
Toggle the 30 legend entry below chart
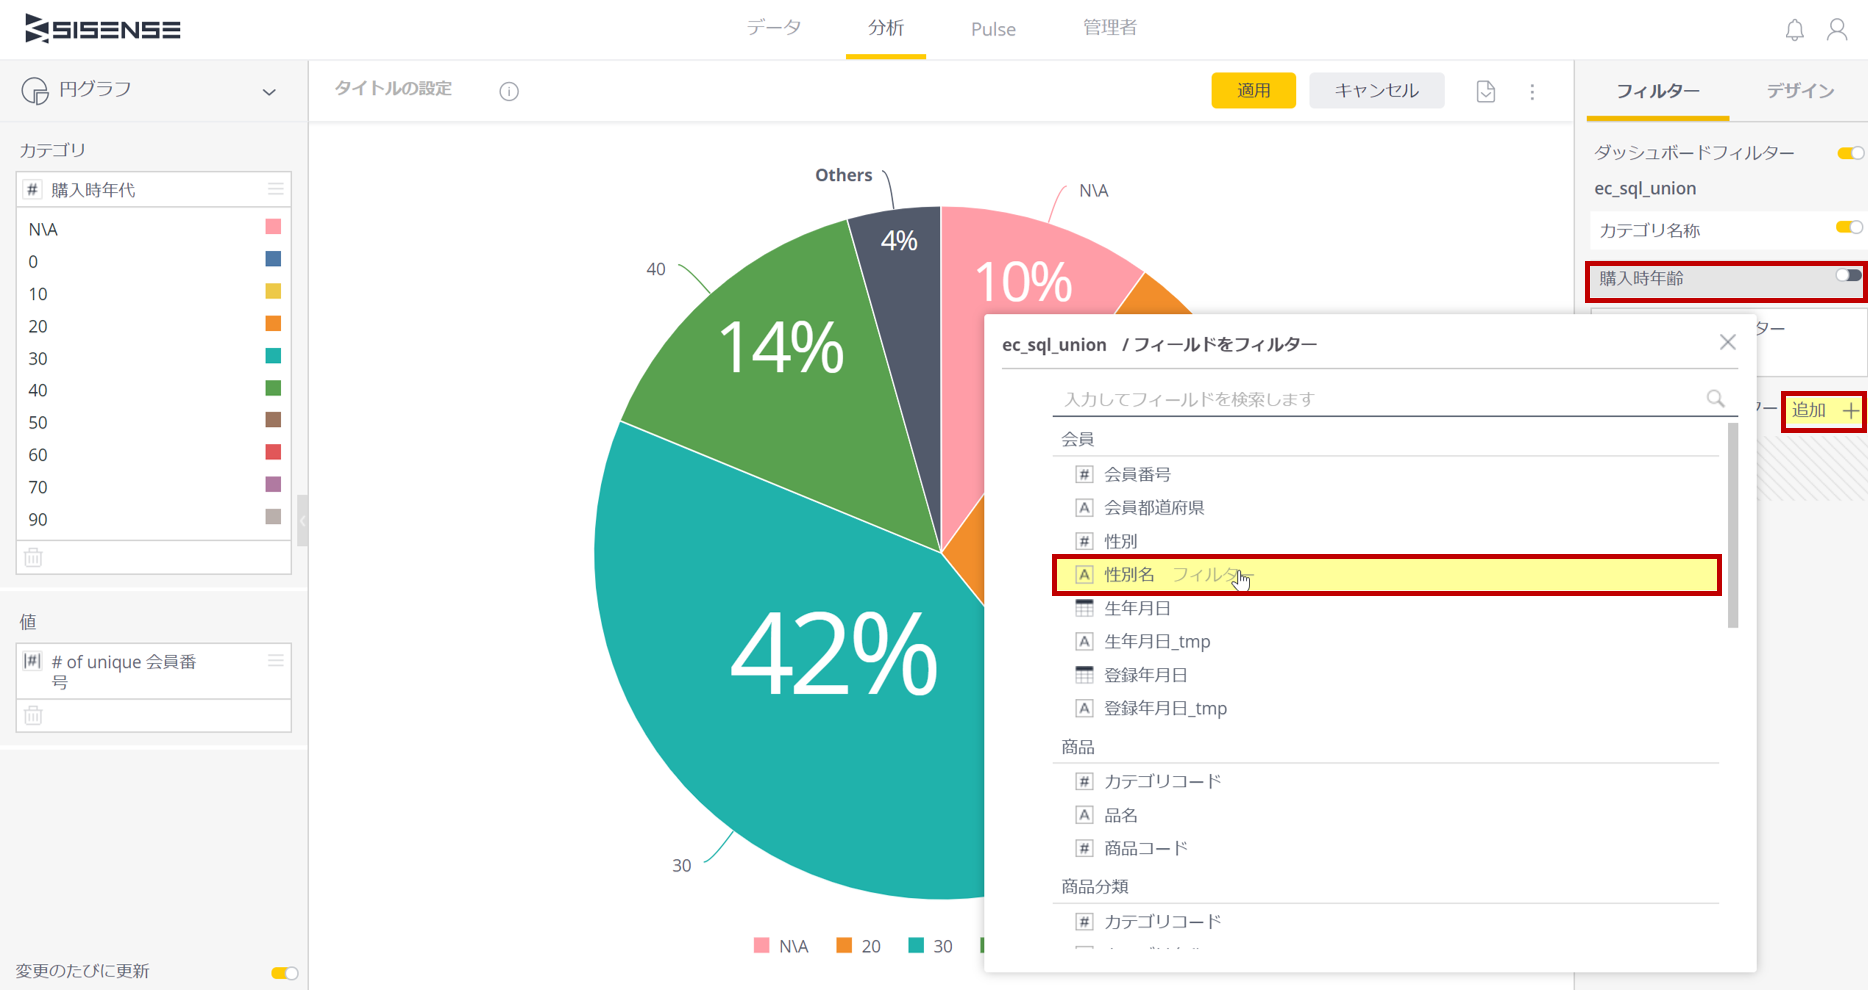(x=931, y=946)
